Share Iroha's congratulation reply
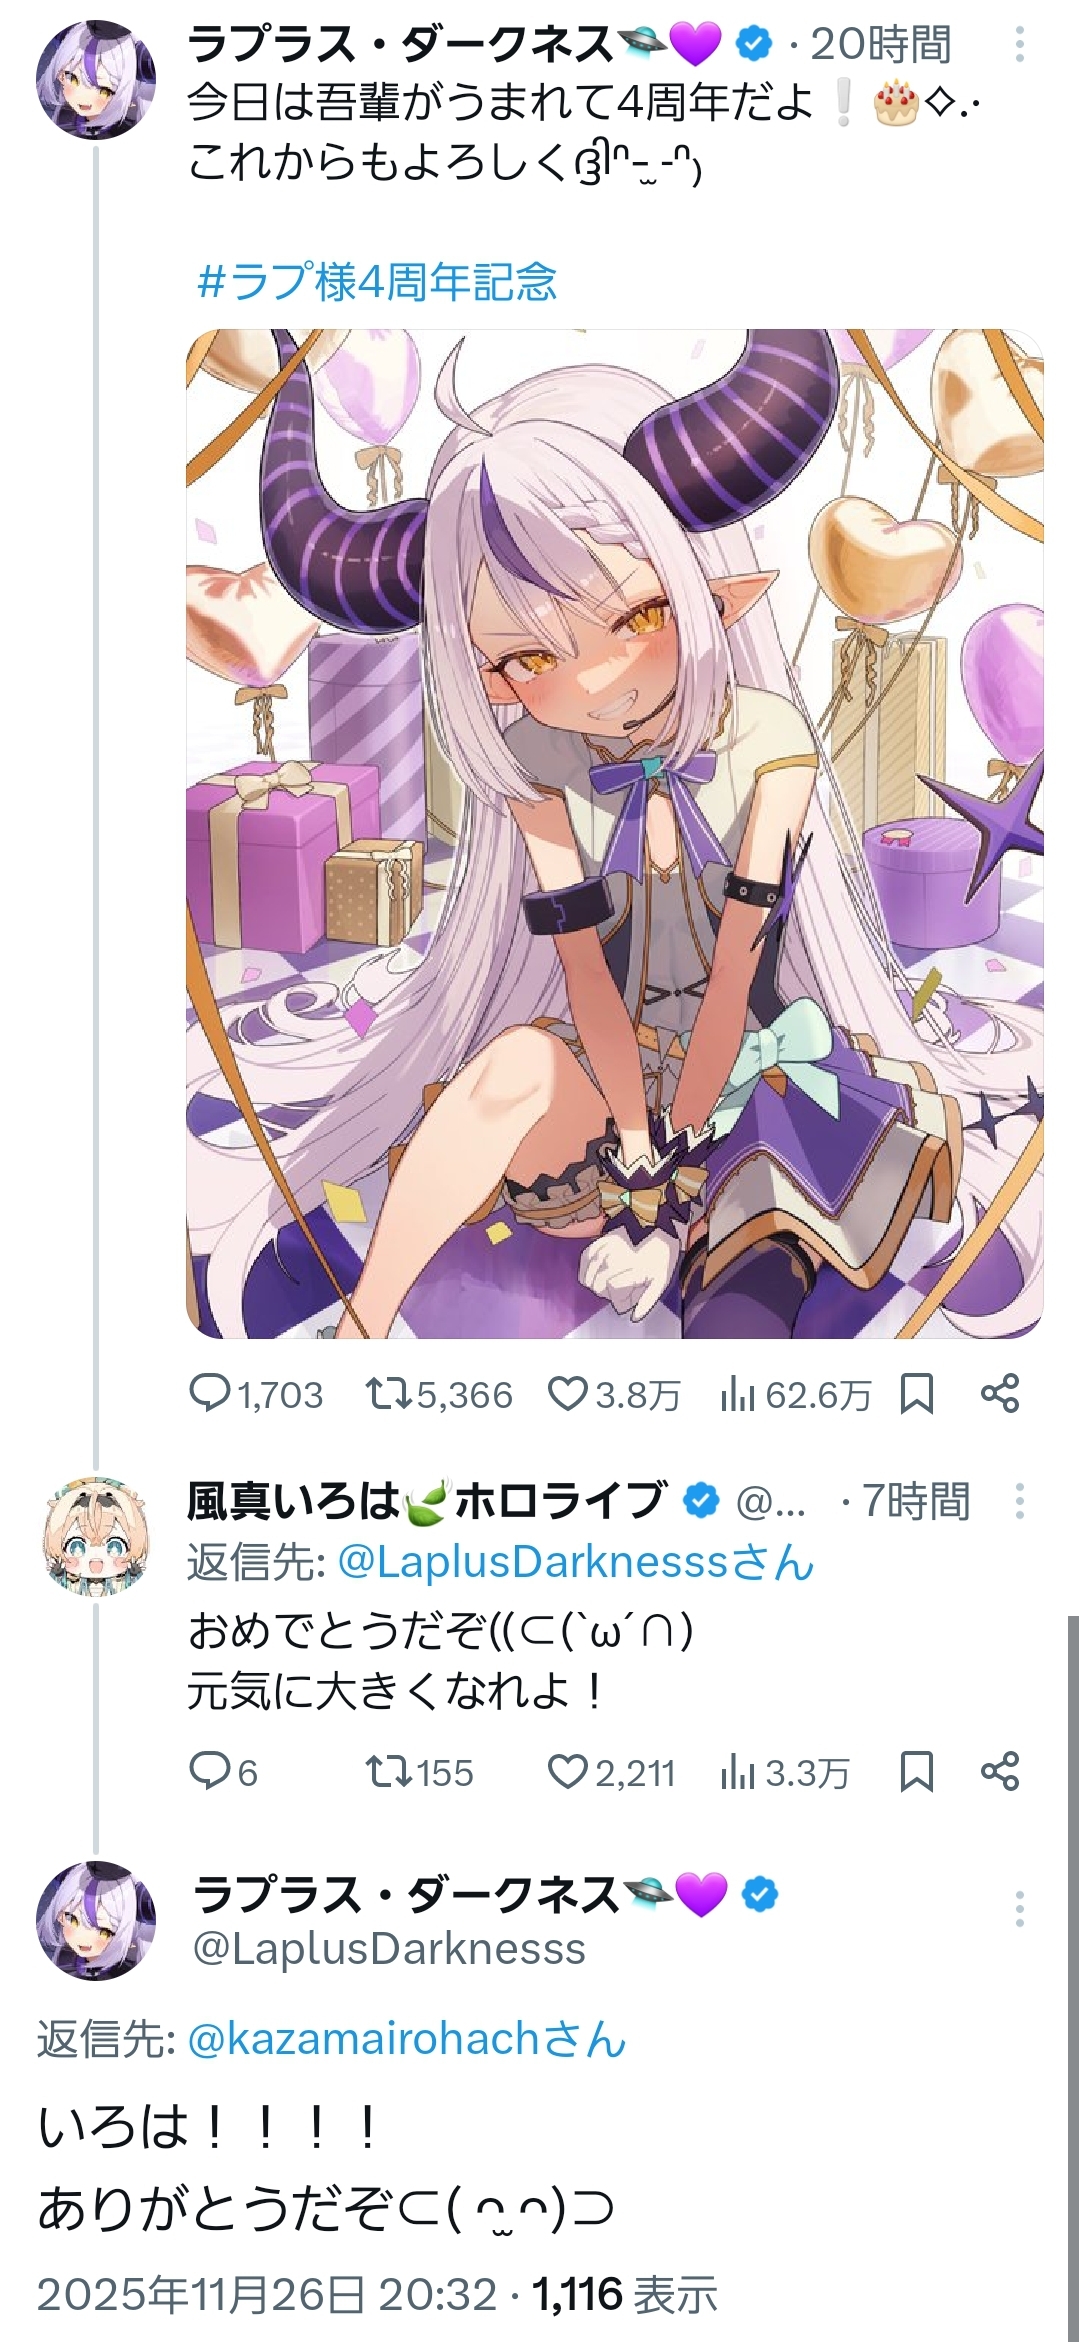This screenshot has height=2342, width=1079. 1000,1771
